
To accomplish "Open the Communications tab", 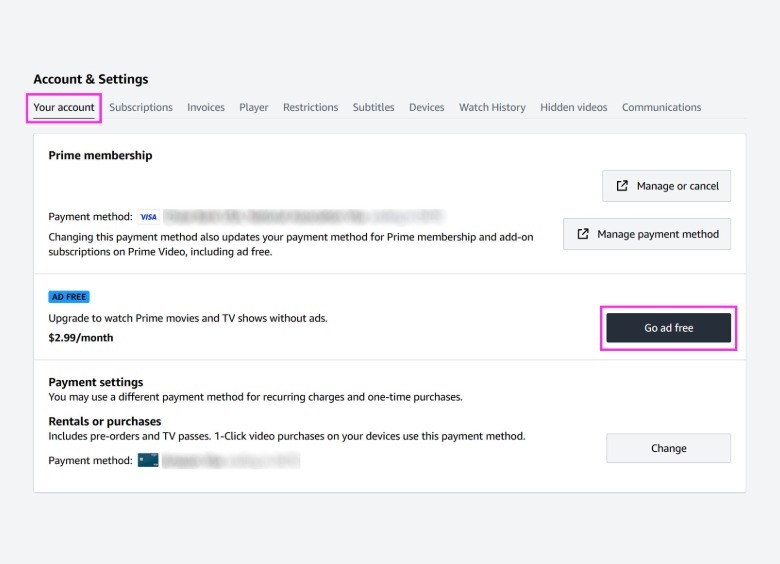I will point(661,107).
